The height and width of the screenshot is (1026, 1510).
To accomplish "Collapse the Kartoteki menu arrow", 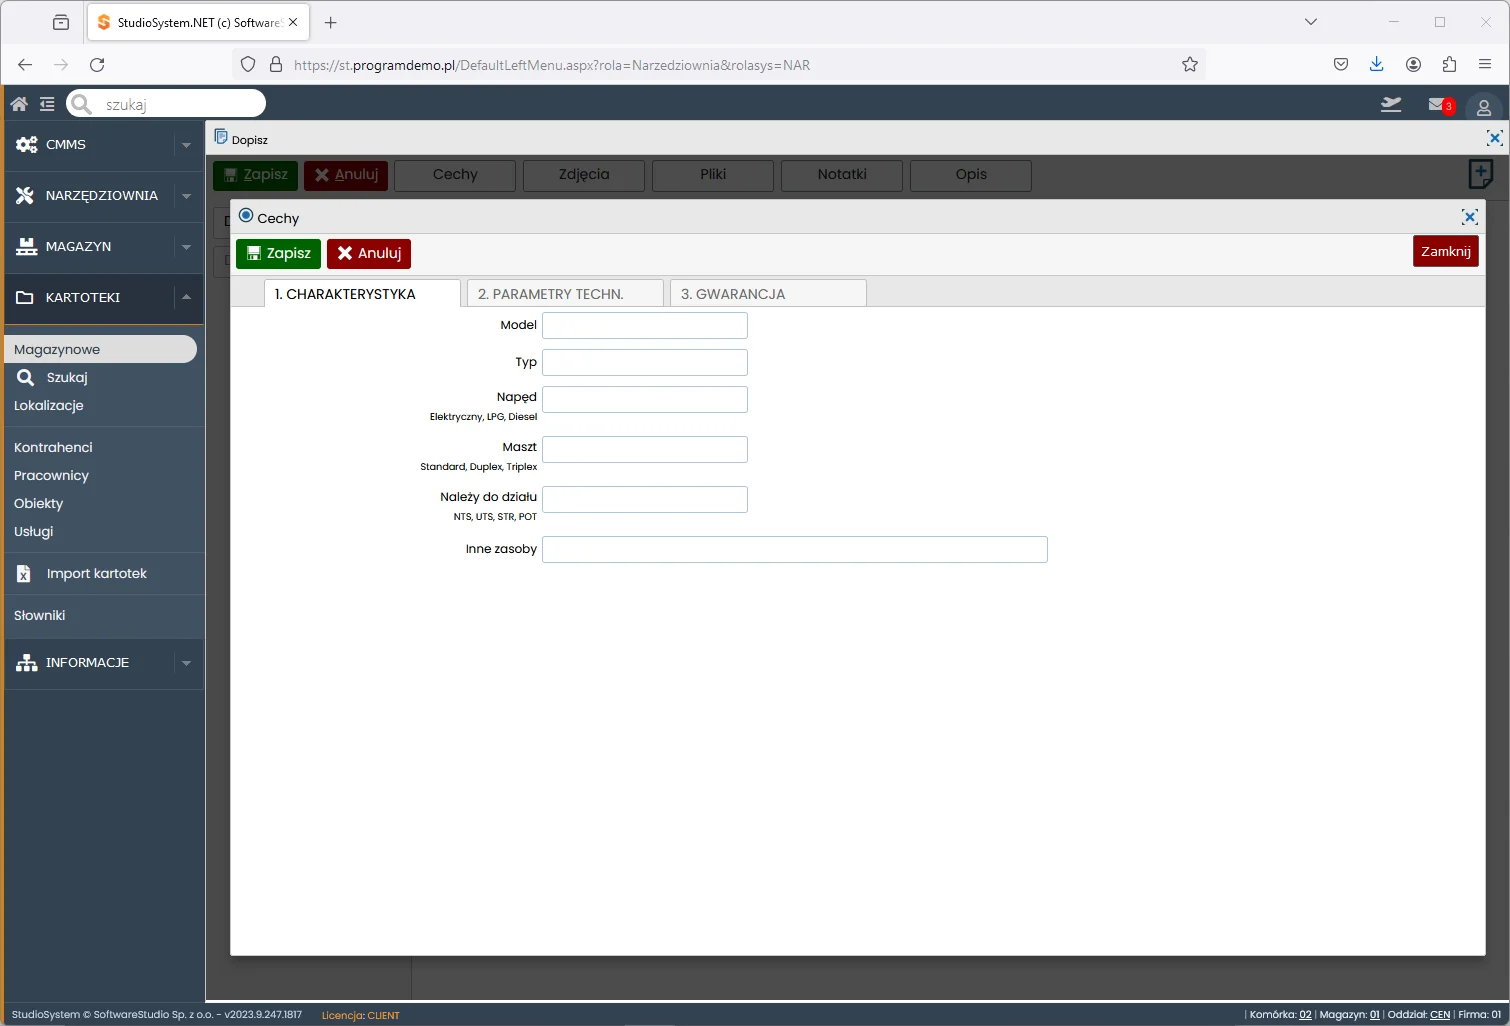I will tap(186, 297).
